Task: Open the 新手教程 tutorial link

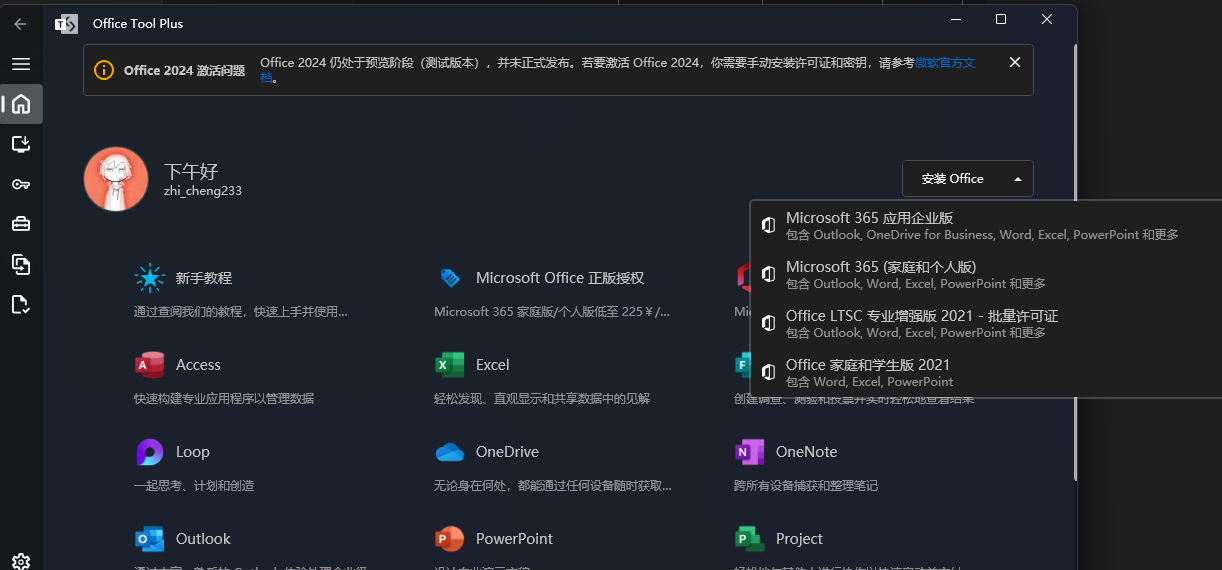Action: [204, 278]
